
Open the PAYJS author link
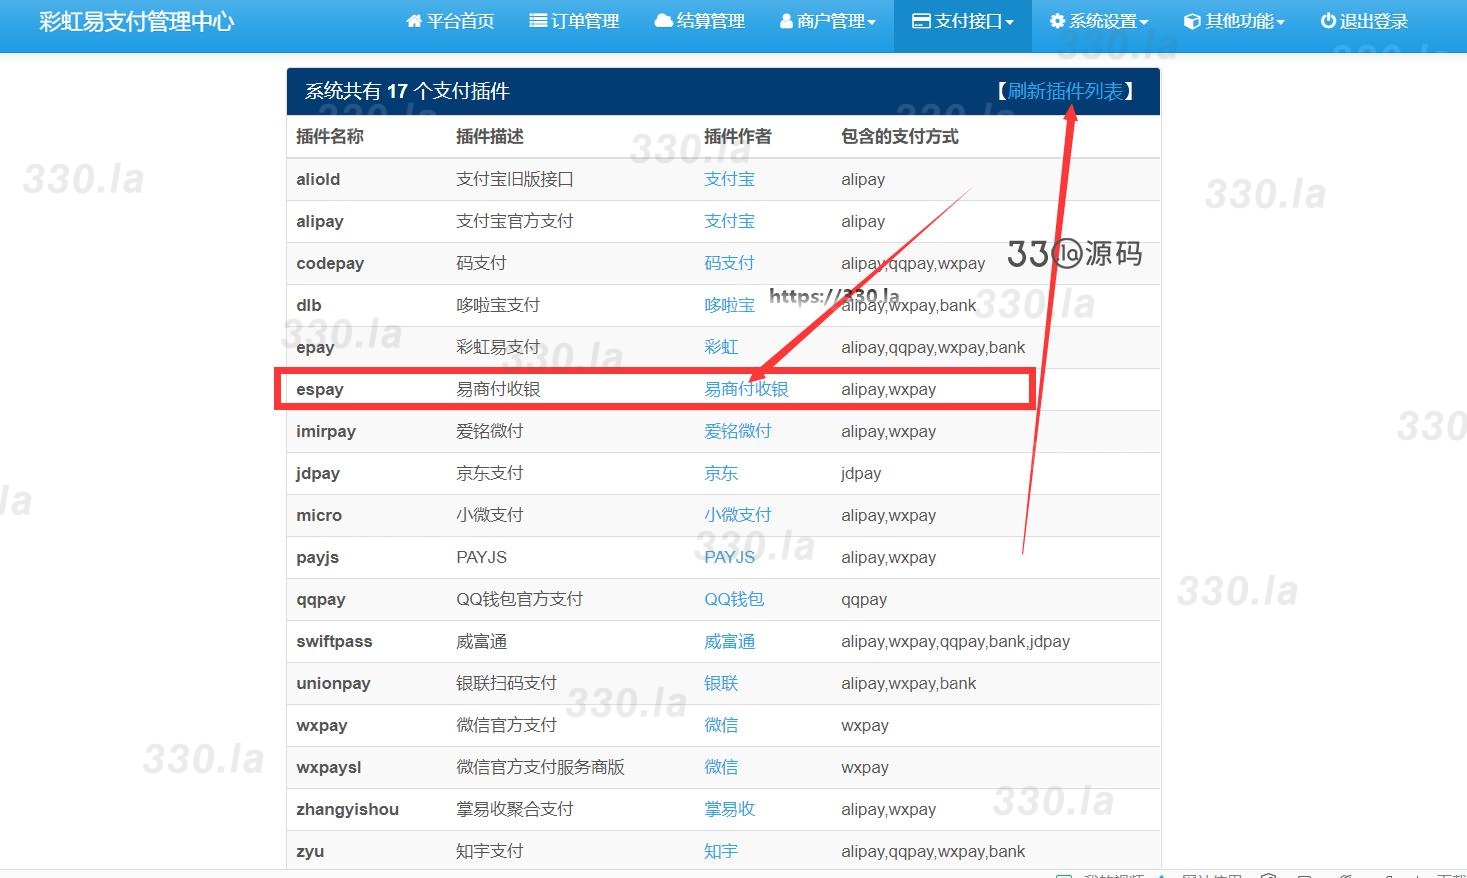729,557
